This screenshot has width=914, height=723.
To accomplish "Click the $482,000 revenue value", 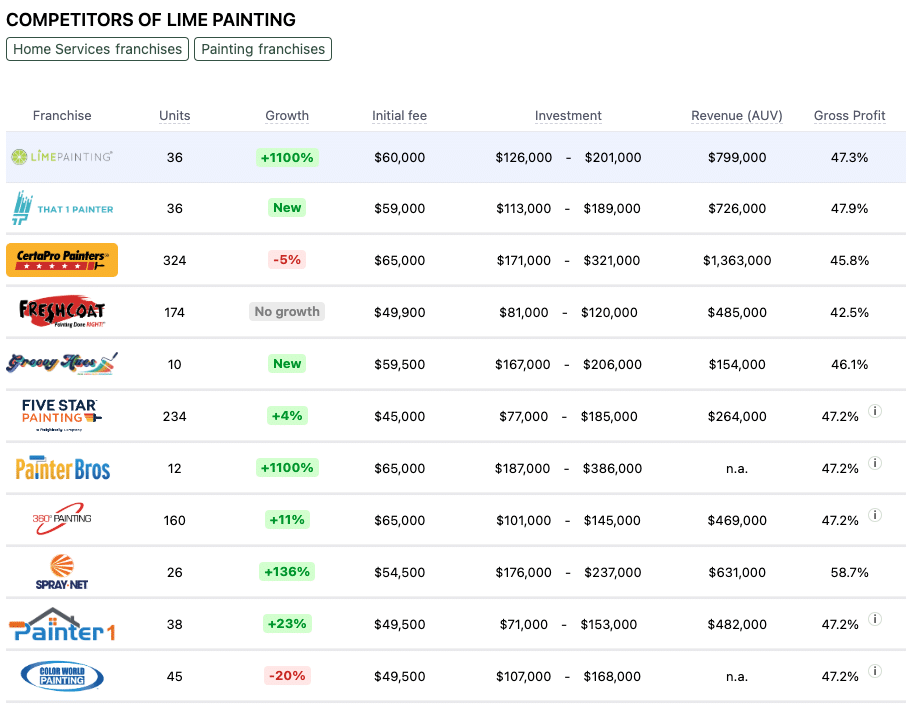I will coord(737,624).
